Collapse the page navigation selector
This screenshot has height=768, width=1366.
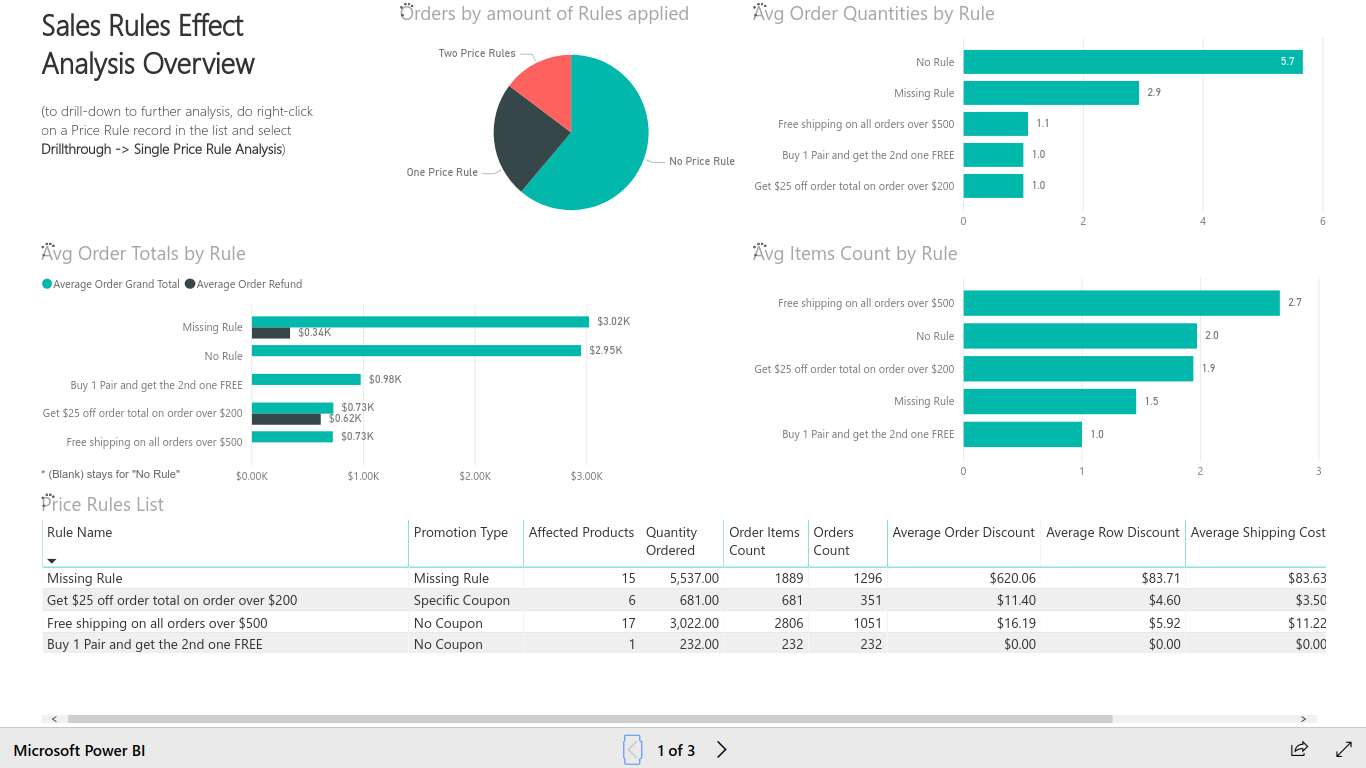click(x=633, y=749)
